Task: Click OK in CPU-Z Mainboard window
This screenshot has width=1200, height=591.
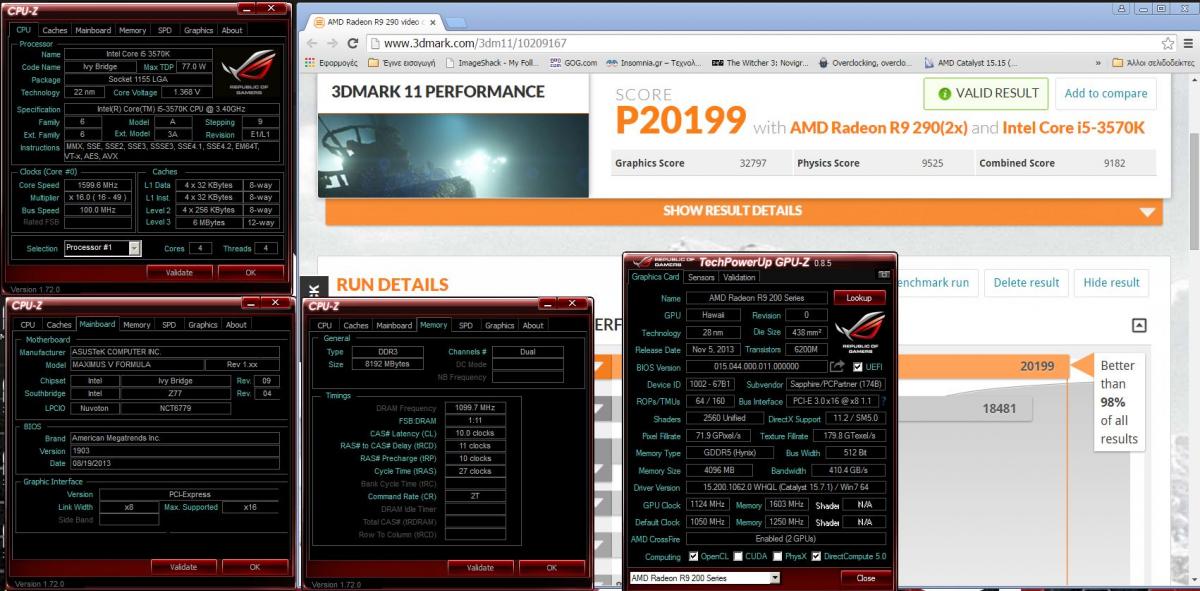Action: coord(255,567)
